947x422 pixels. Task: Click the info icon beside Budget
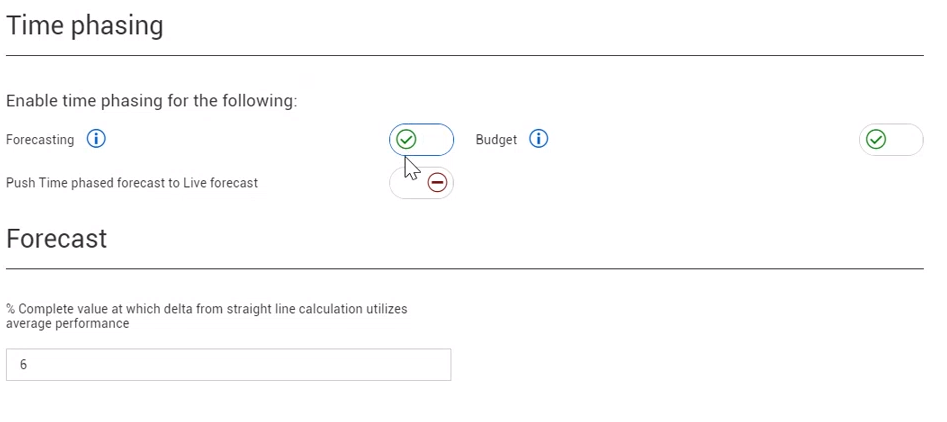[538, 139]
